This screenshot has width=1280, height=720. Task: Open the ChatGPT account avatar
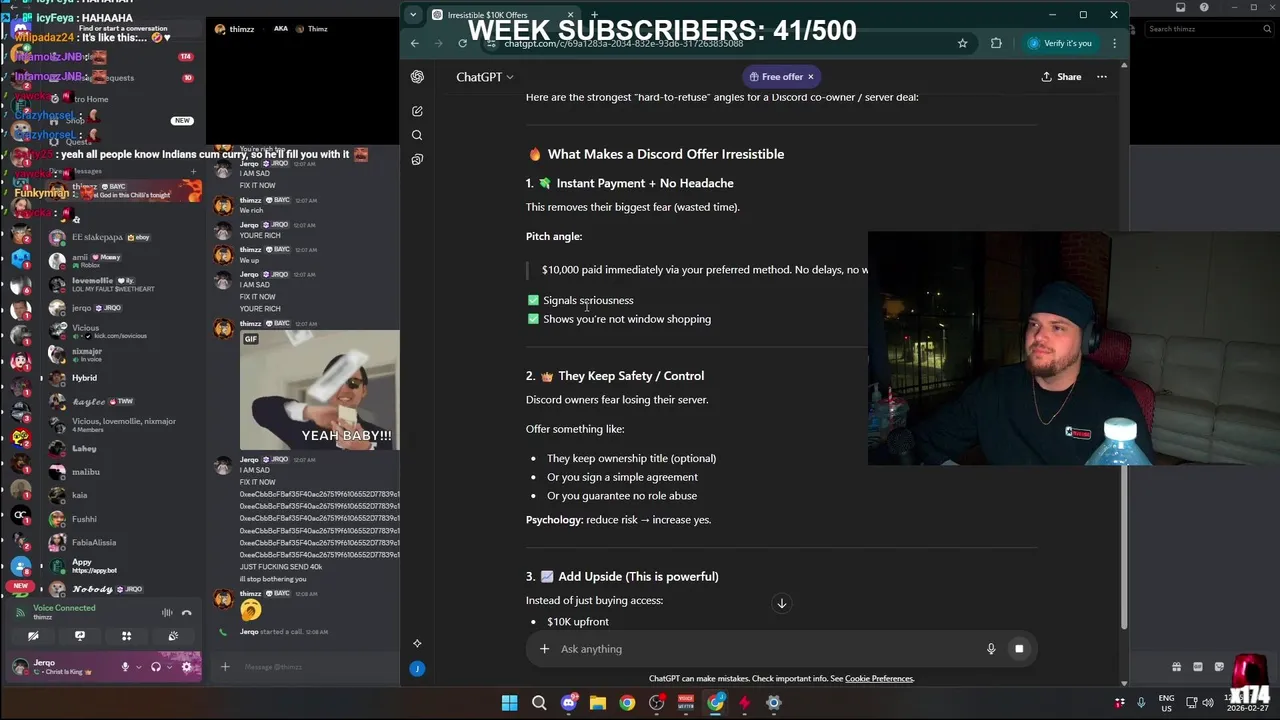point(417,668)
